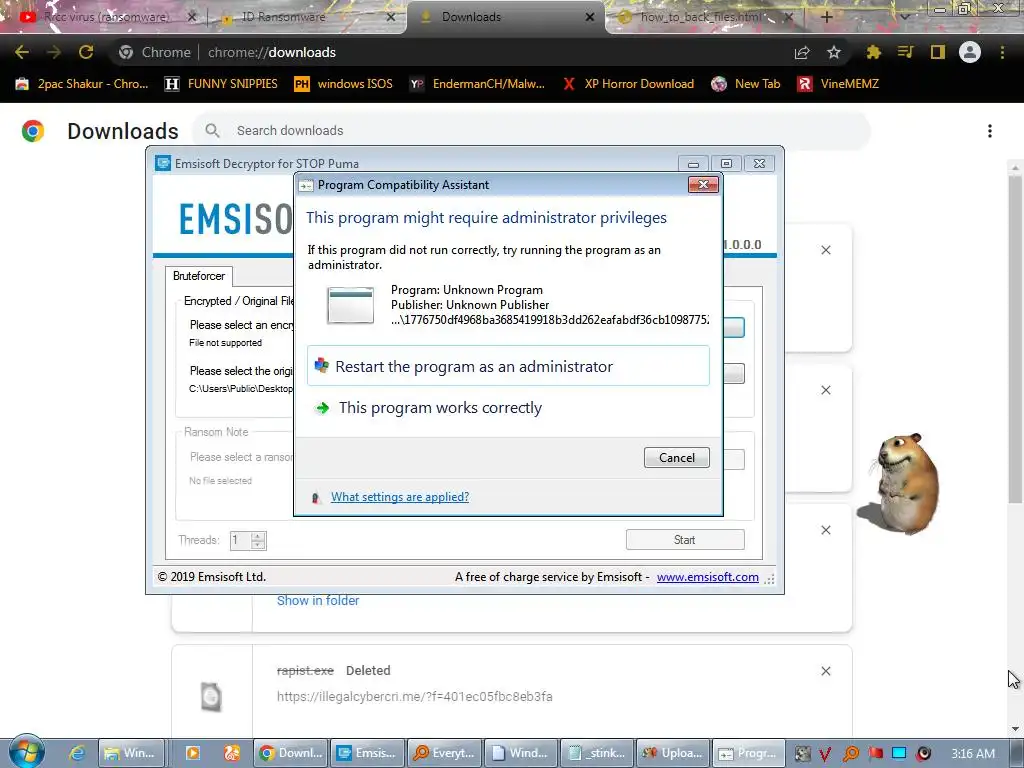This screenshot has height=768, width=1024.
Task: Close the Program Compatibility Assistant window
Action: 703,185
